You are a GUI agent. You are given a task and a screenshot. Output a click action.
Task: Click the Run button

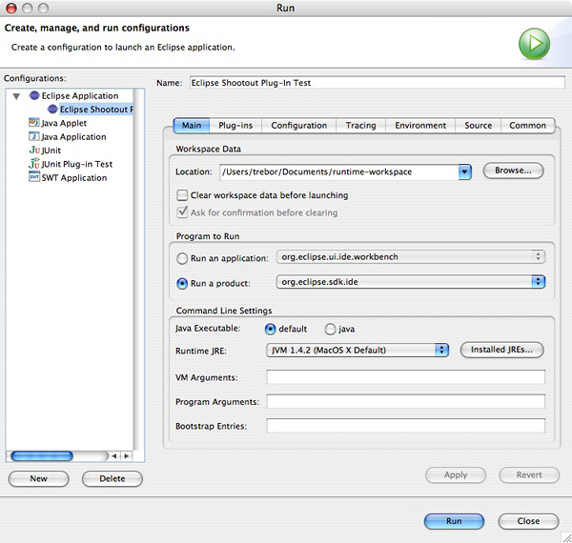pos(454,521)
